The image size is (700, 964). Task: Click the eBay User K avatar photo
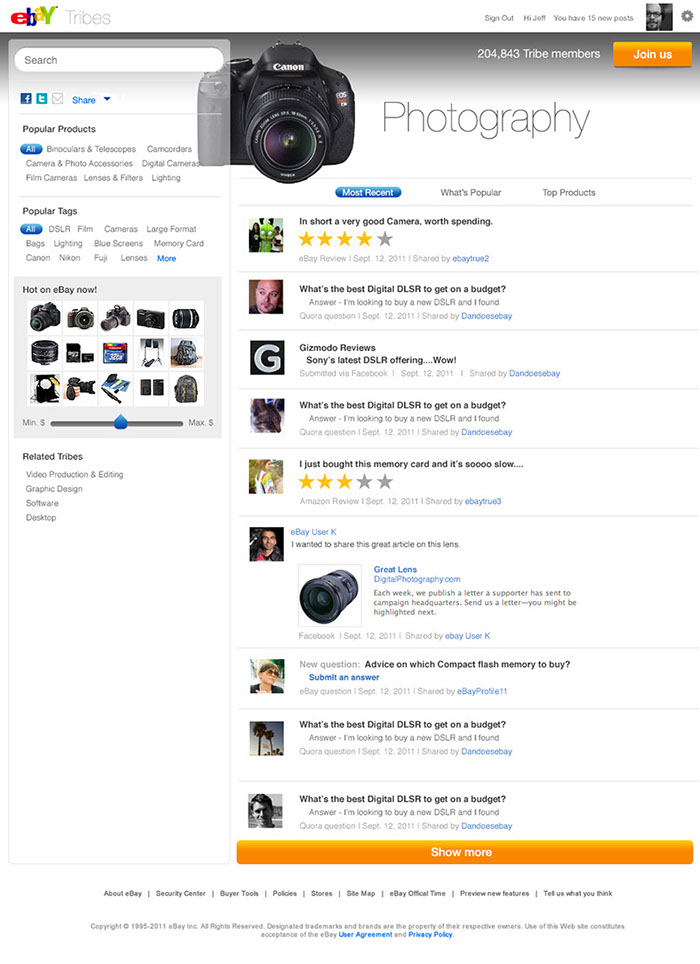266,544
